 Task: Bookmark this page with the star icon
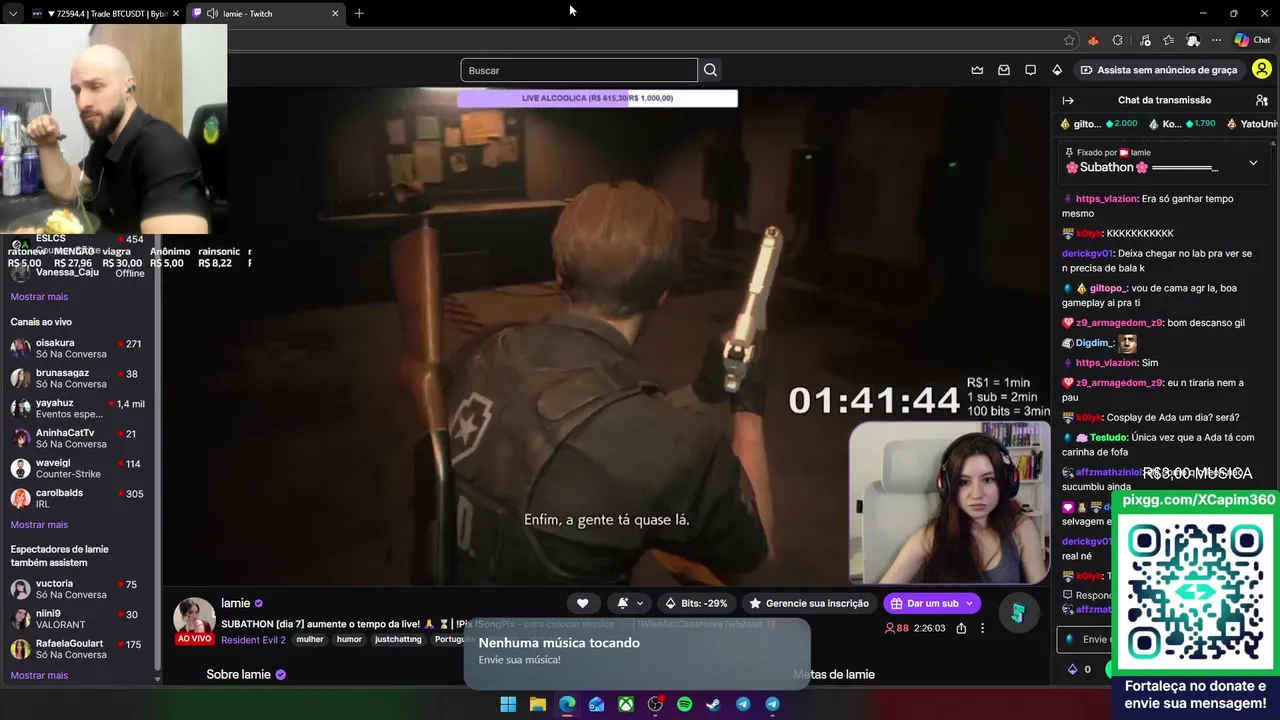pos(1069,40)
